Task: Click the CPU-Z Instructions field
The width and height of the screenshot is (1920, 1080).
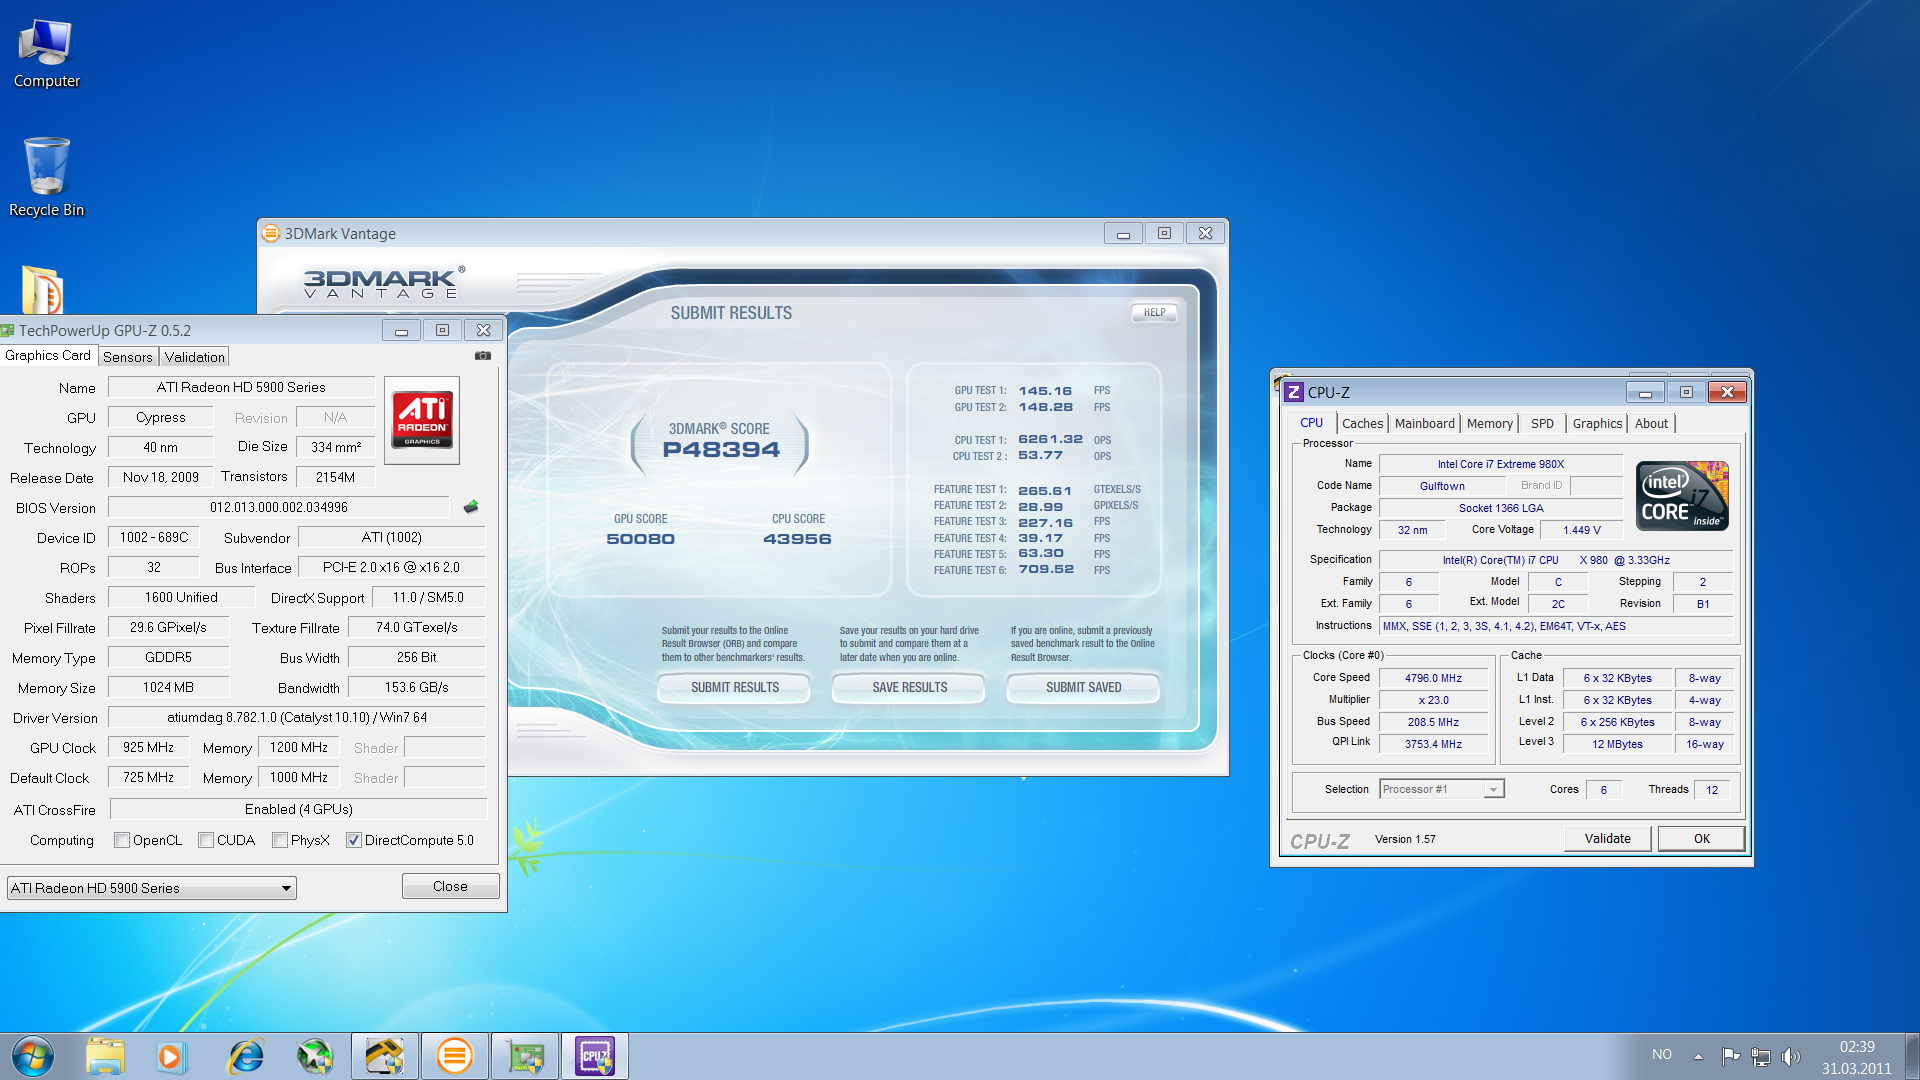Action: point(1556,626)
